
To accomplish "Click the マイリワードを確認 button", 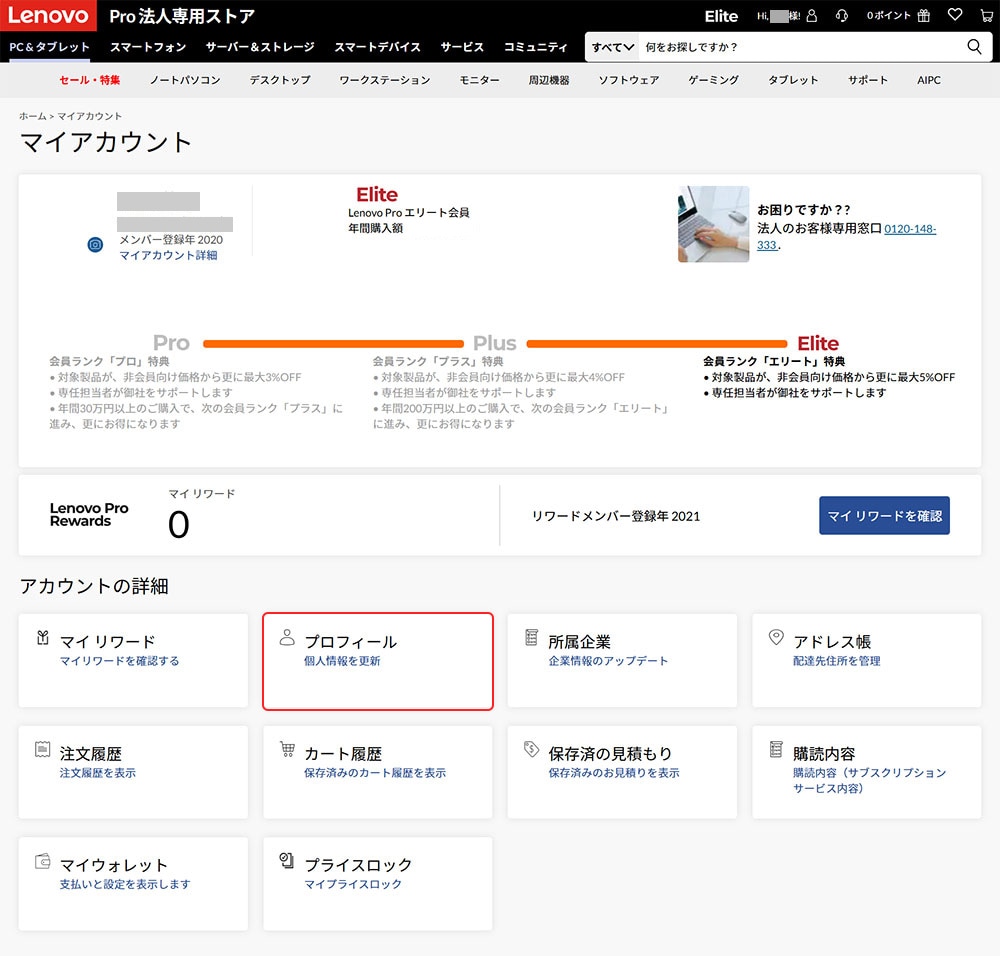I will point(884,516).
